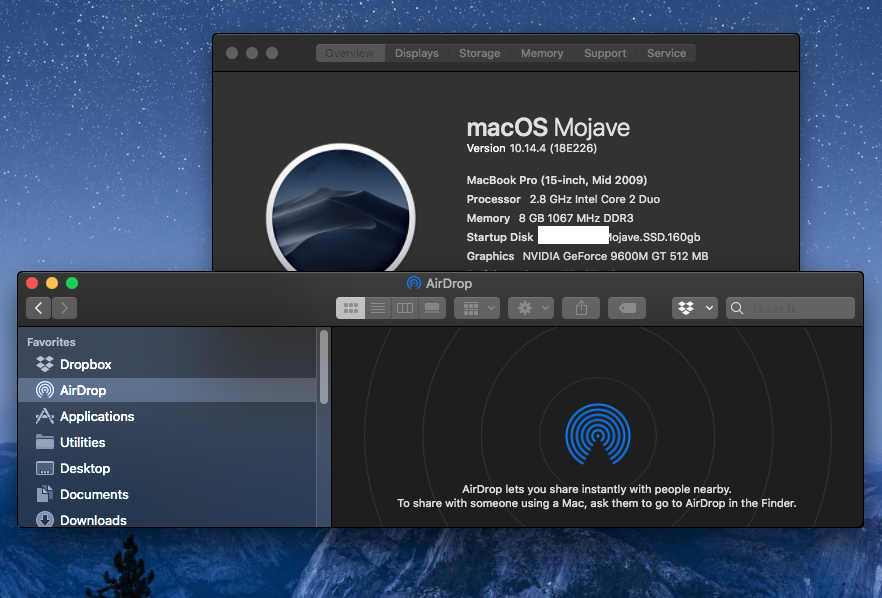This screenshot has height=598, width=882.
Task: Switch Finder to list view
Action: click(x=378, y=308)
